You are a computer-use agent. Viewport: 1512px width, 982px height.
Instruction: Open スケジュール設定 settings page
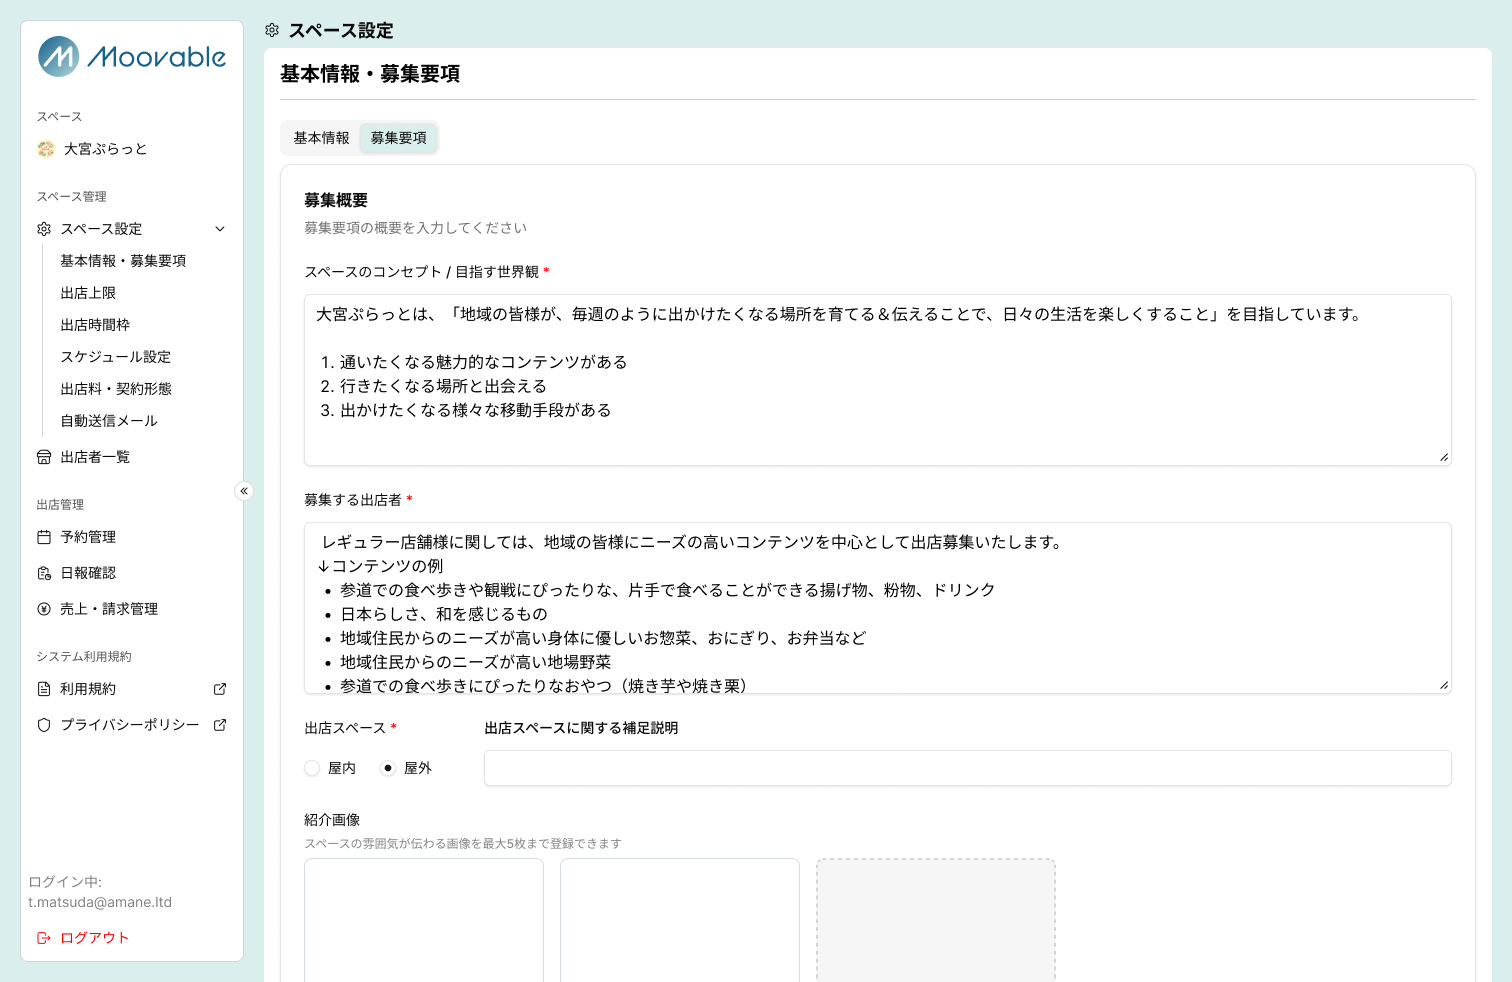pos(115,357)
